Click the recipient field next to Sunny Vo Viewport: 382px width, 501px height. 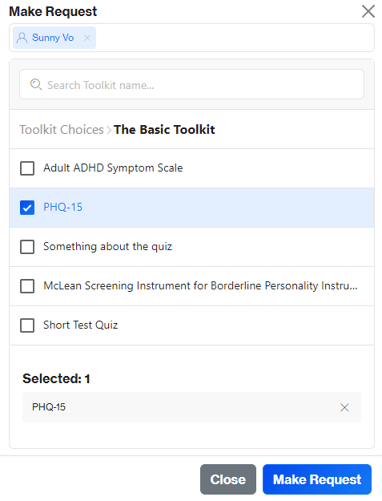(233, 38)
